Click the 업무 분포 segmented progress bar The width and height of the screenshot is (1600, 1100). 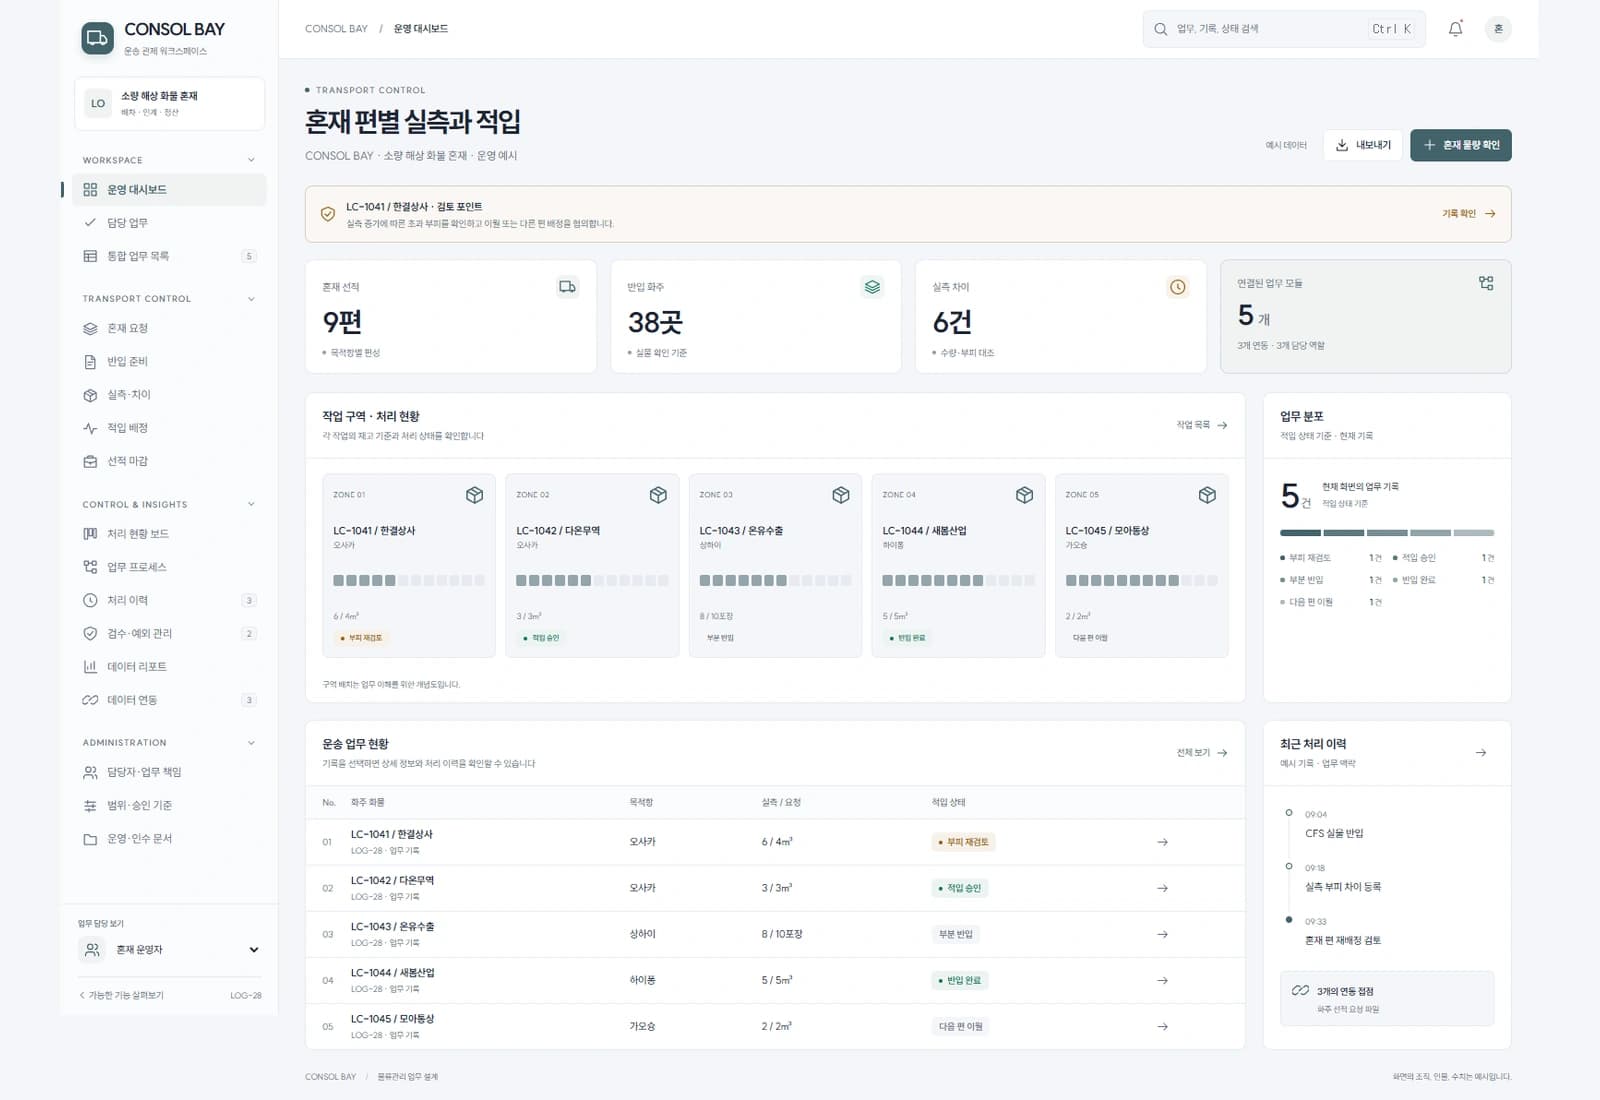tap(1387, 533)
